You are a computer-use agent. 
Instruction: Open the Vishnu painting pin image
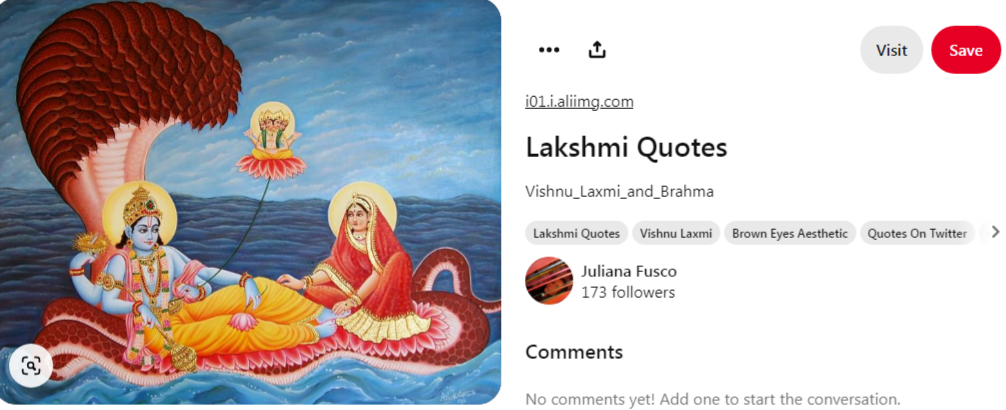(x=250, y=202)
